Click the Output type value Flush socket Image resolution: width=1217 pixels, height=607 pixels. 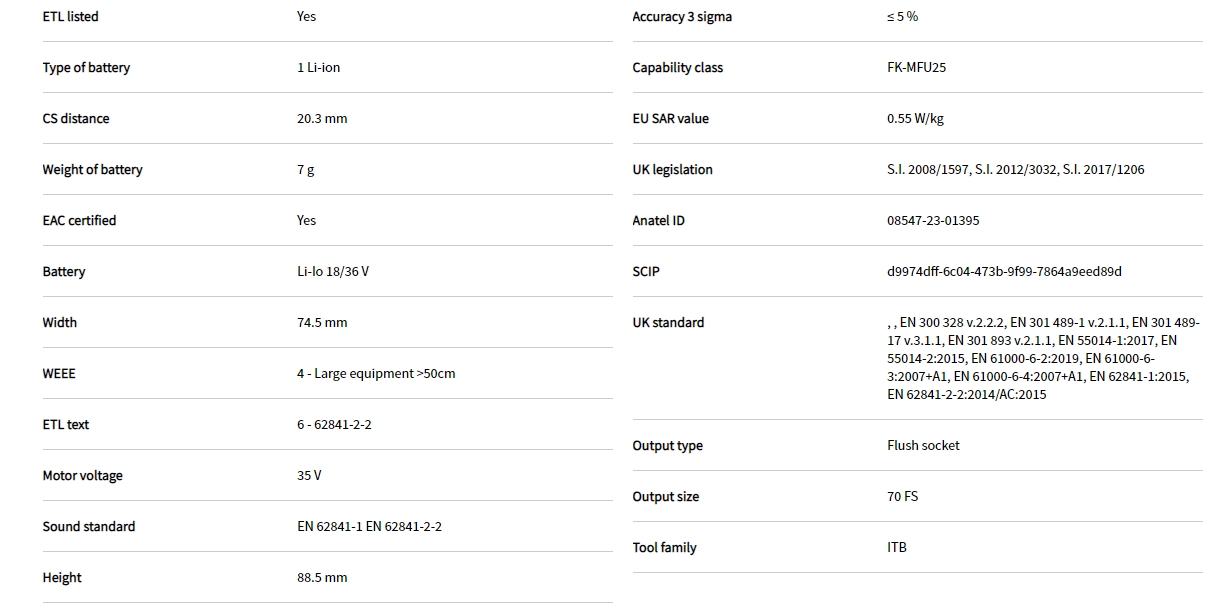coord(923,446)
